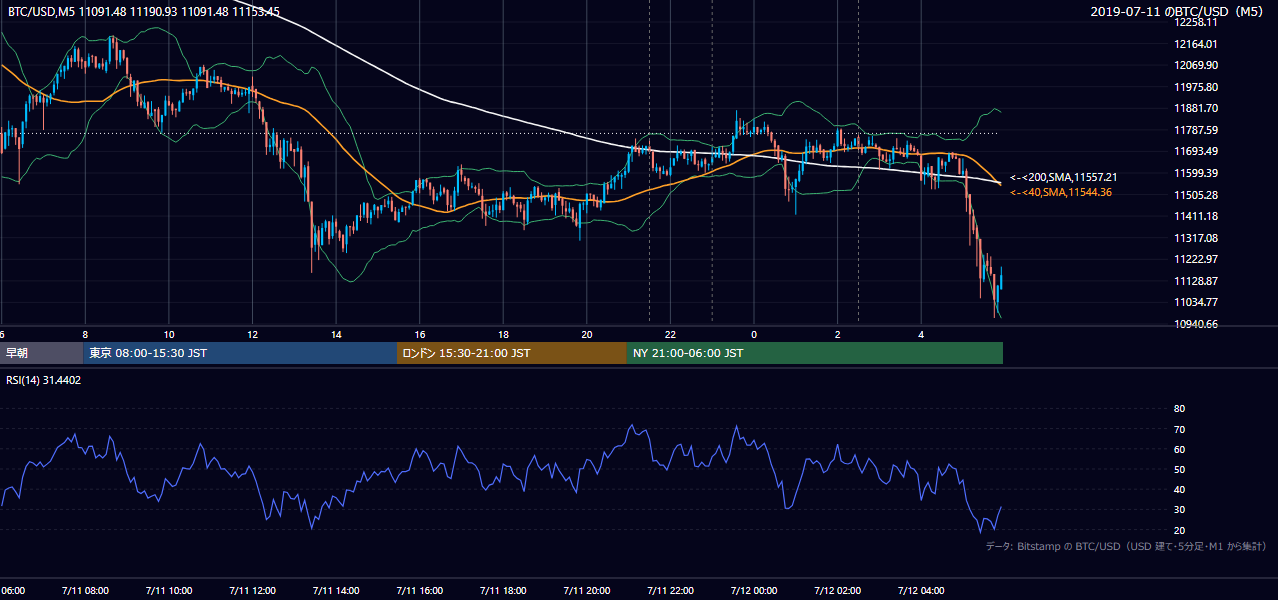
Task: Select the ロンドン 15:30-21:00 JST session bar
Action: point(512,353)
